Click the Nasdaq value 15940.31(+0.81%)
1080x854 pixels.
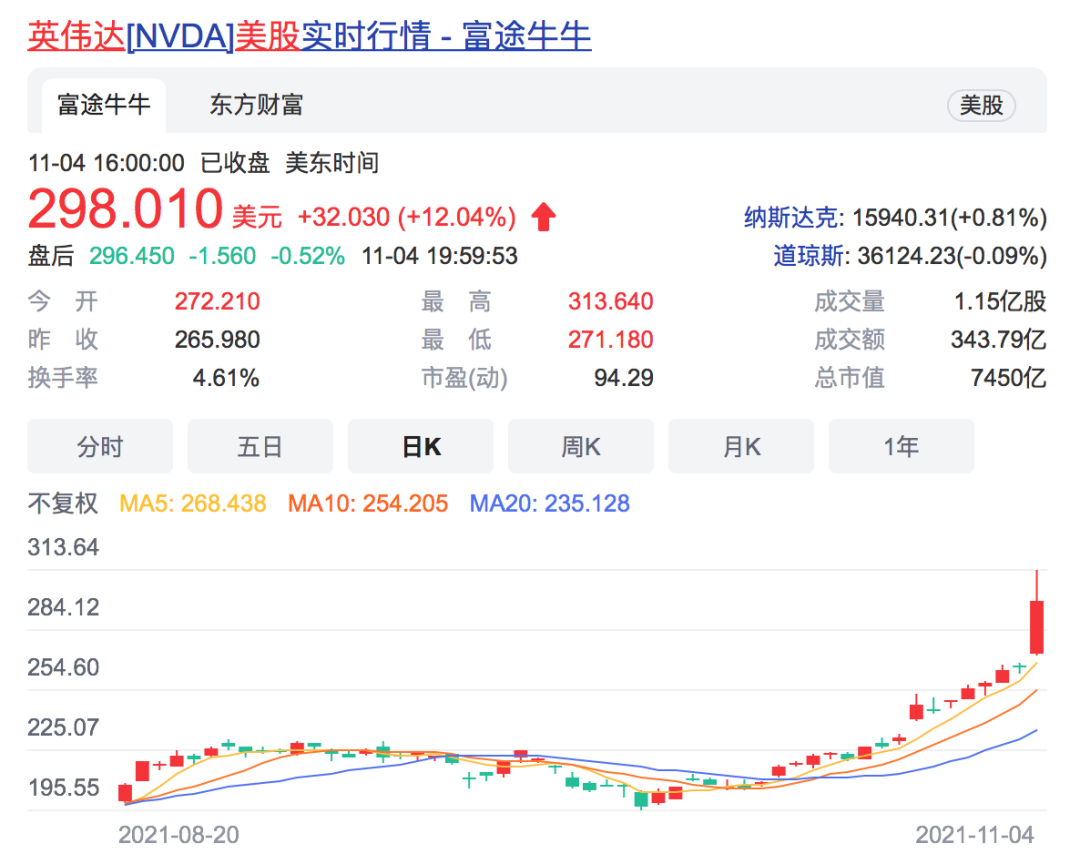click(950, 218)
